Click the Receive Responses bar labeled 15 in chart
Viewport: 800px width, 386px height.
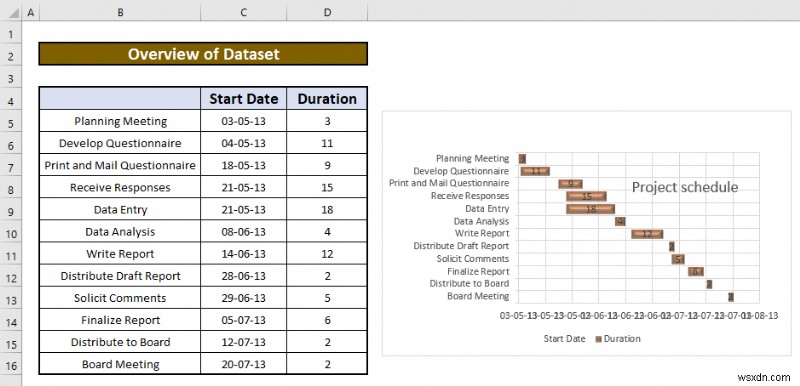[586, 196]
